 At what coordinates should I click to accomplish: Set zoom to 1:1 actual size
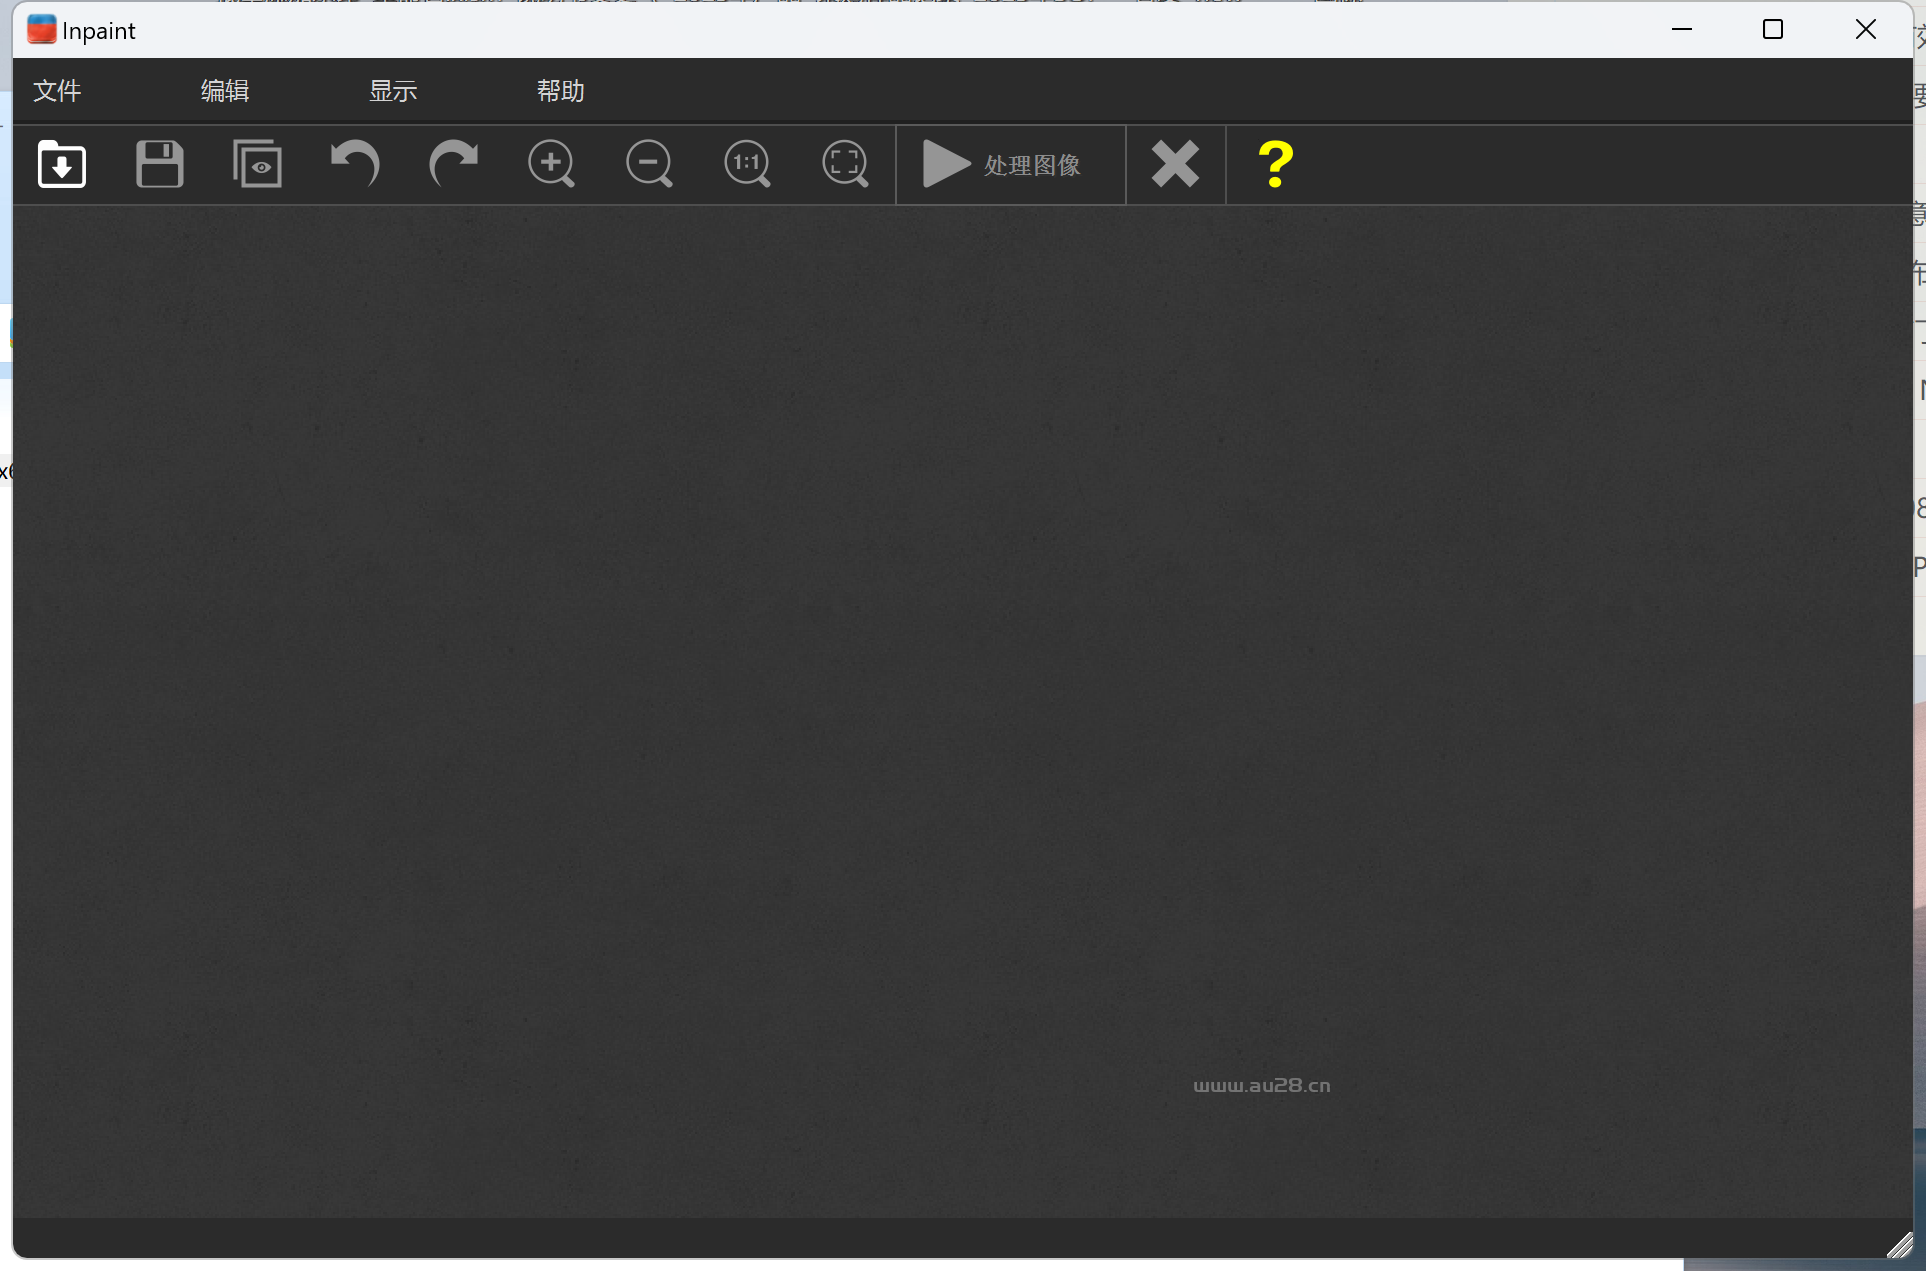tap(747, 164)
